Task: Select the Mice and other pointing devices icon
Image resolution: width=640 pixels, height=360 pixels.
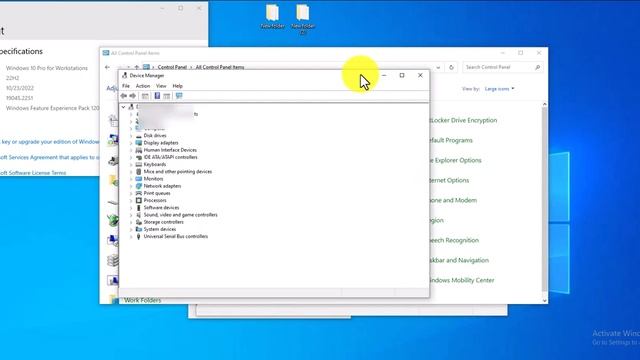Action: pos(138,171)
